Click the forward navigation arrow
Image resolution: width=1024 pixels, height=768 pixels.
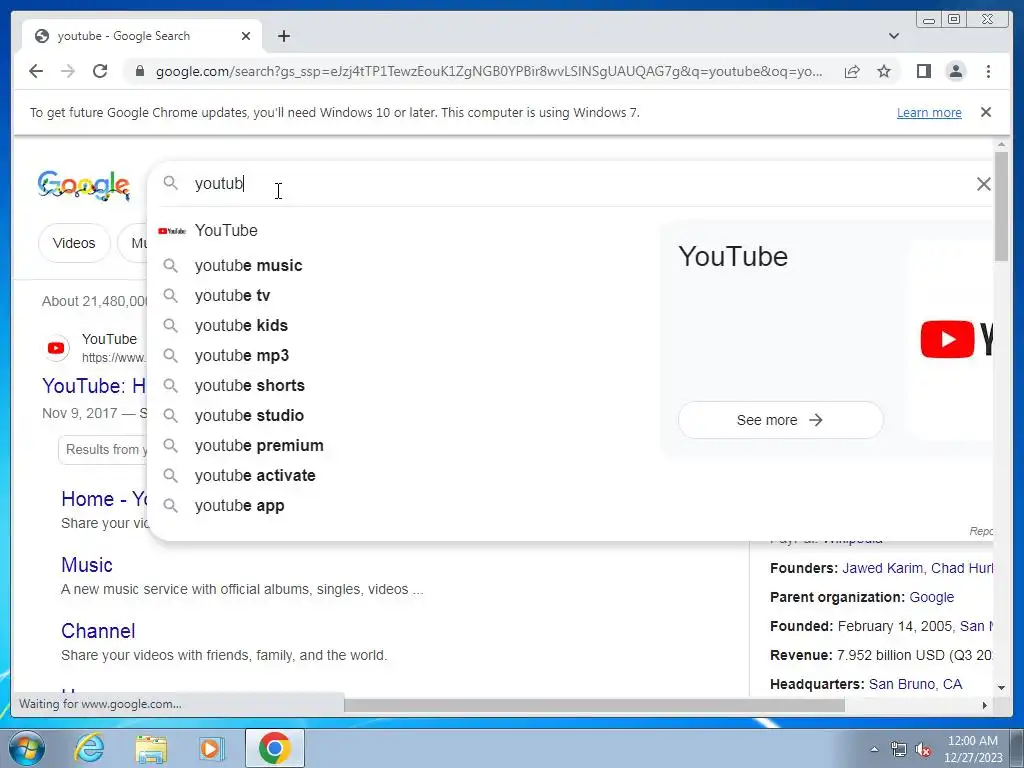click(68, 71)
